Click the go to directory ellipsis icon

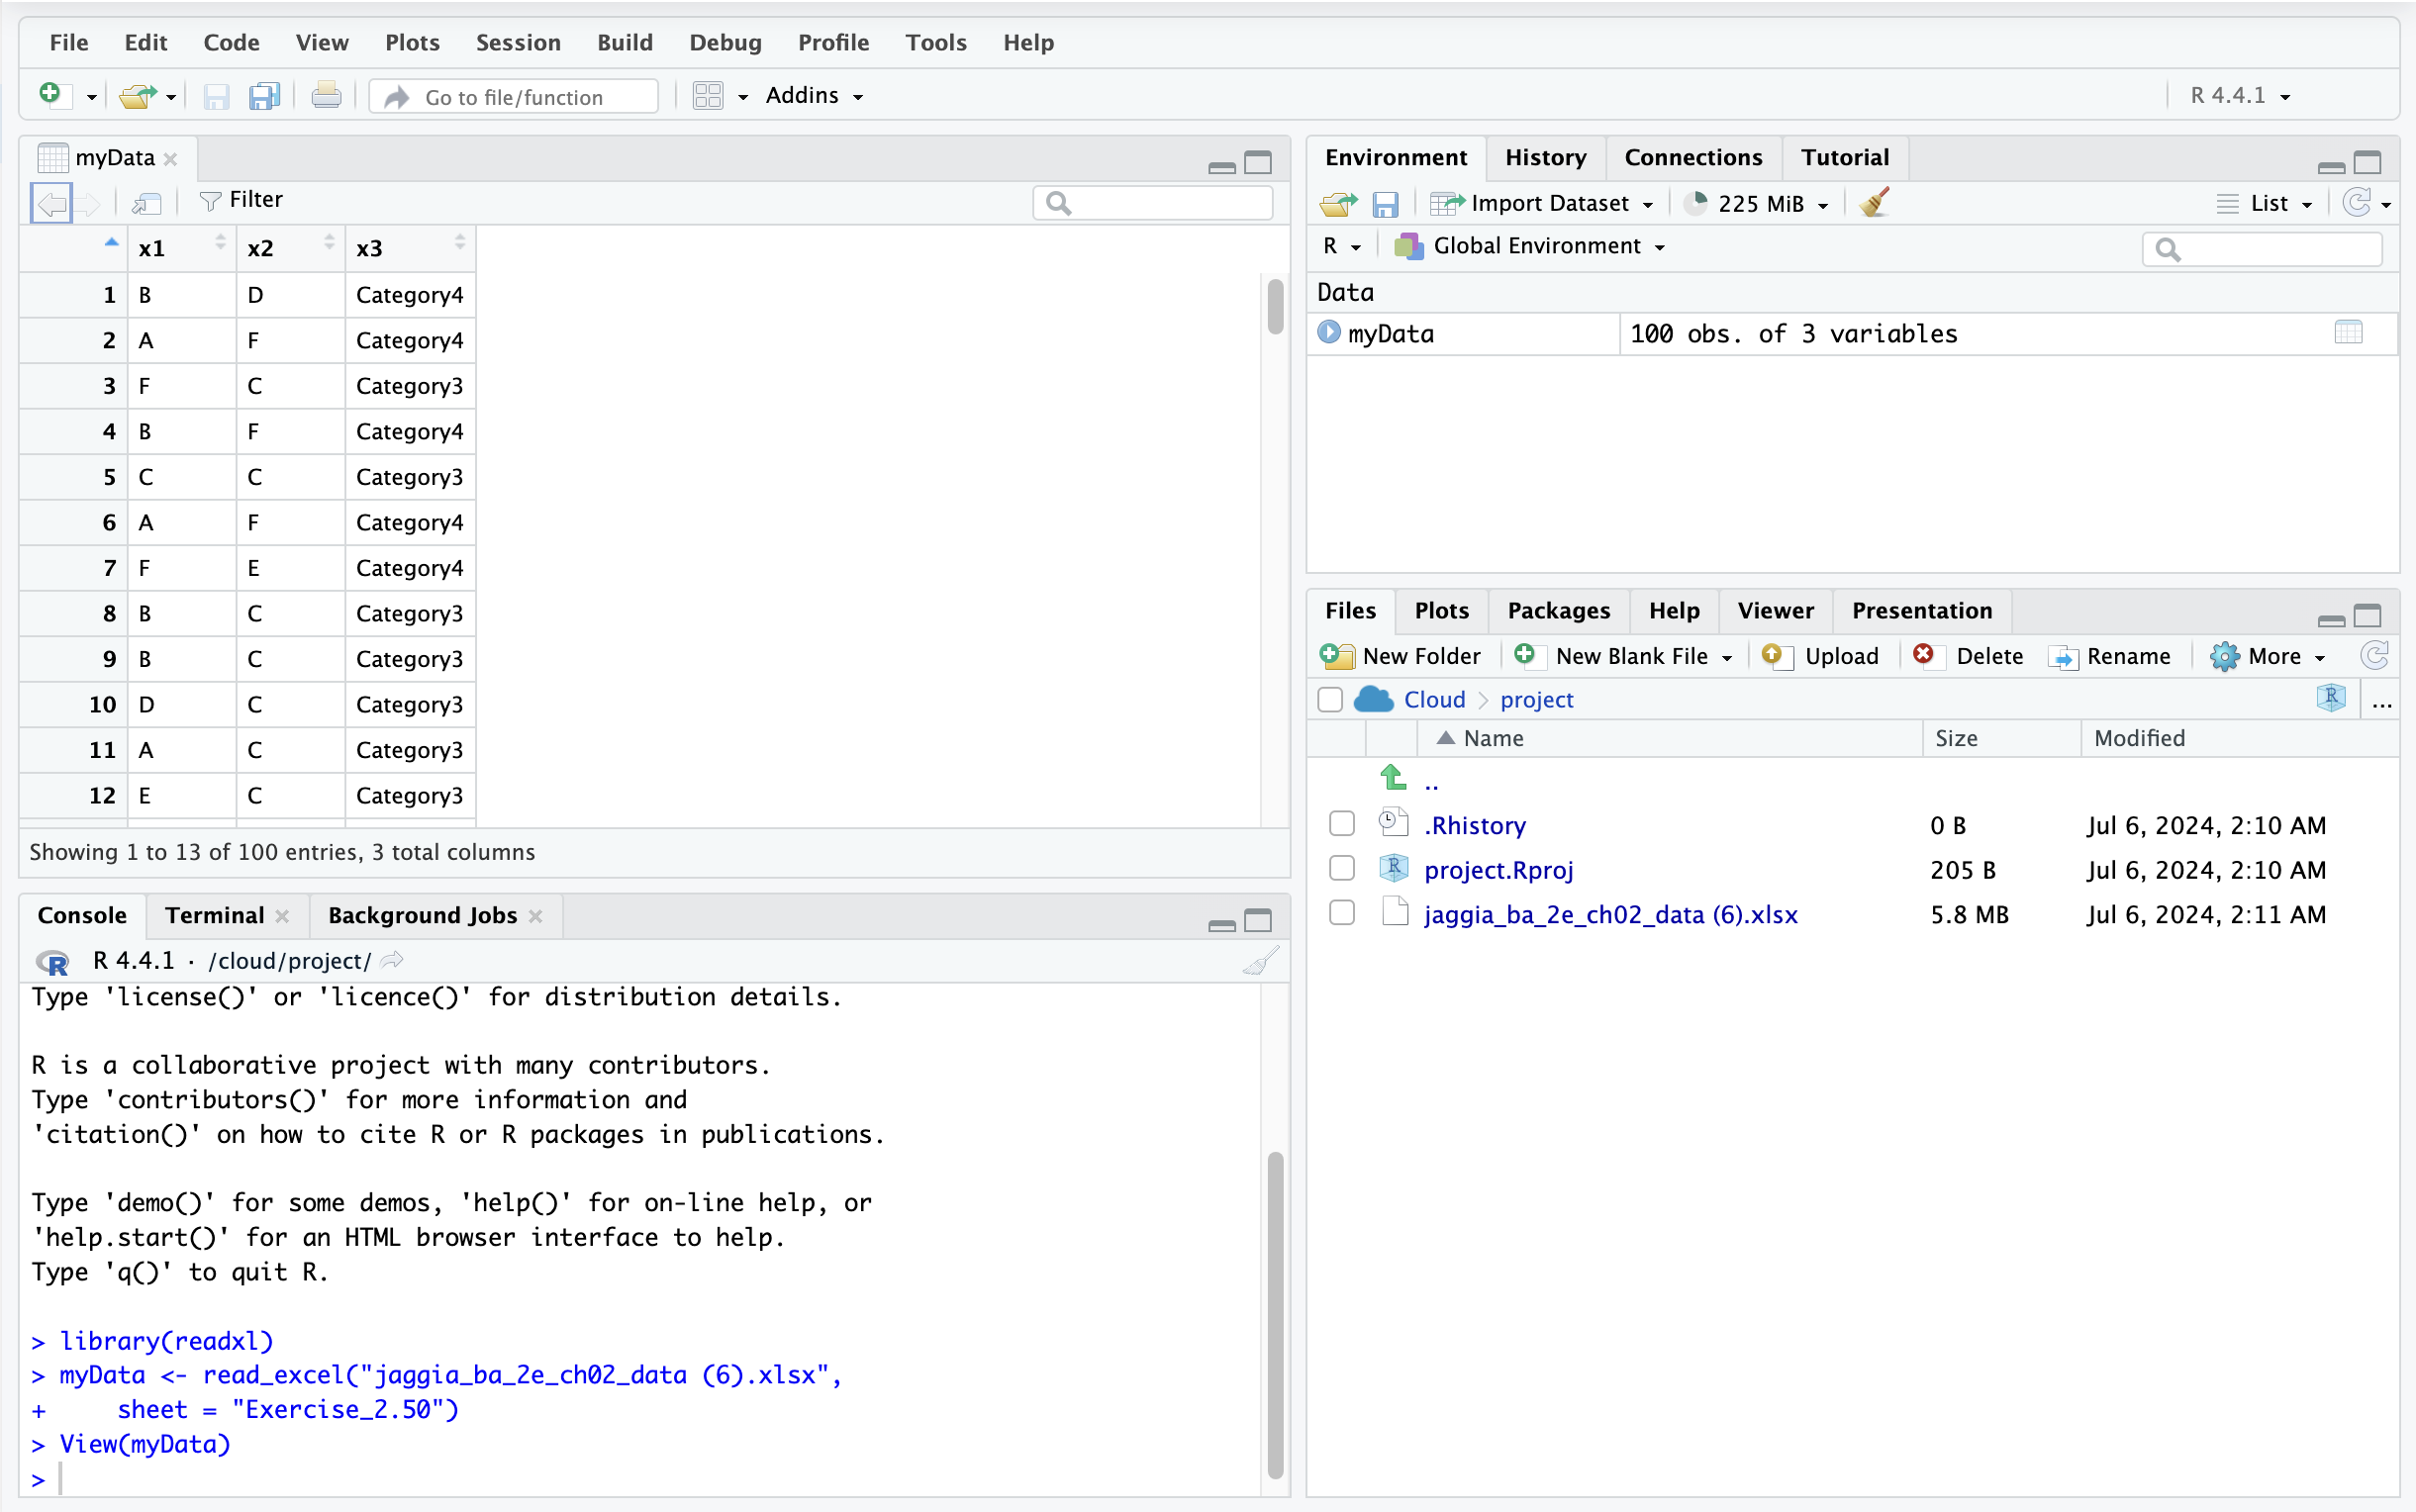[2382, 705]
